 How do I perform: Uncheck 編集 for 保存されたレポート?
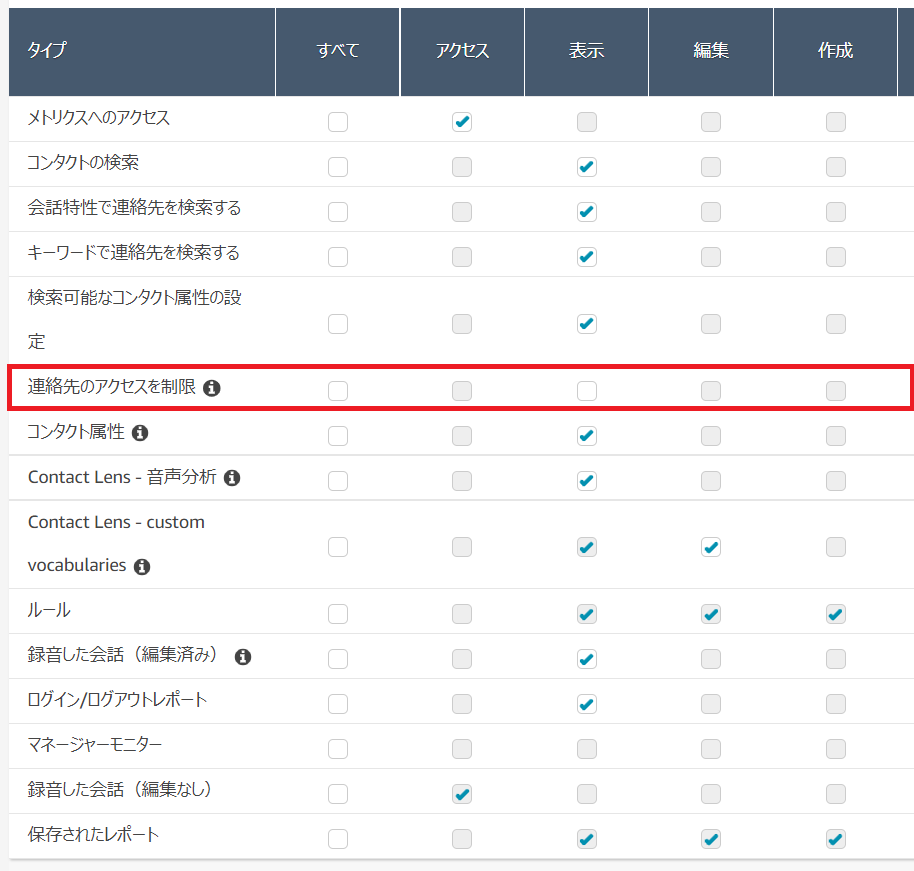pos(711,839)
